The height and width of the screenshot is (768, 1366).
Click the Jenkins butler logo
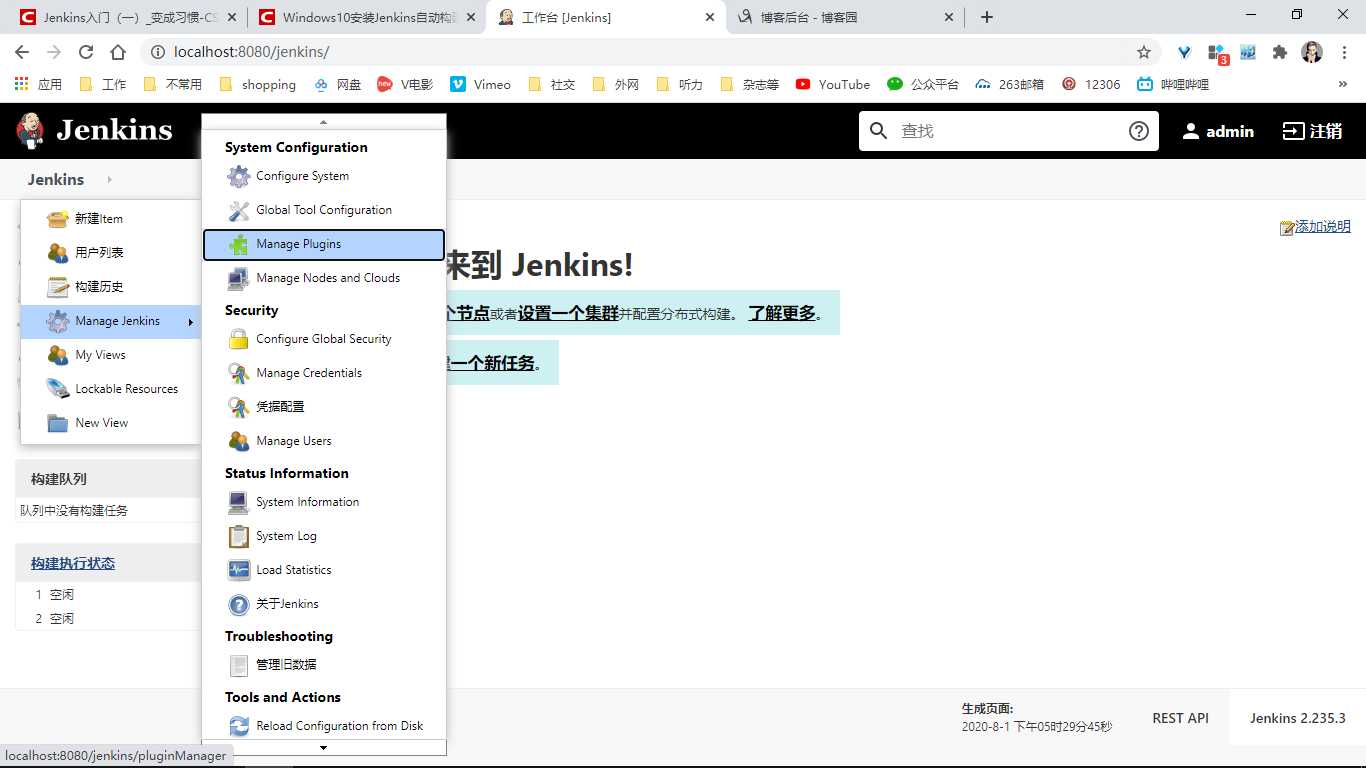pos(30,130)
